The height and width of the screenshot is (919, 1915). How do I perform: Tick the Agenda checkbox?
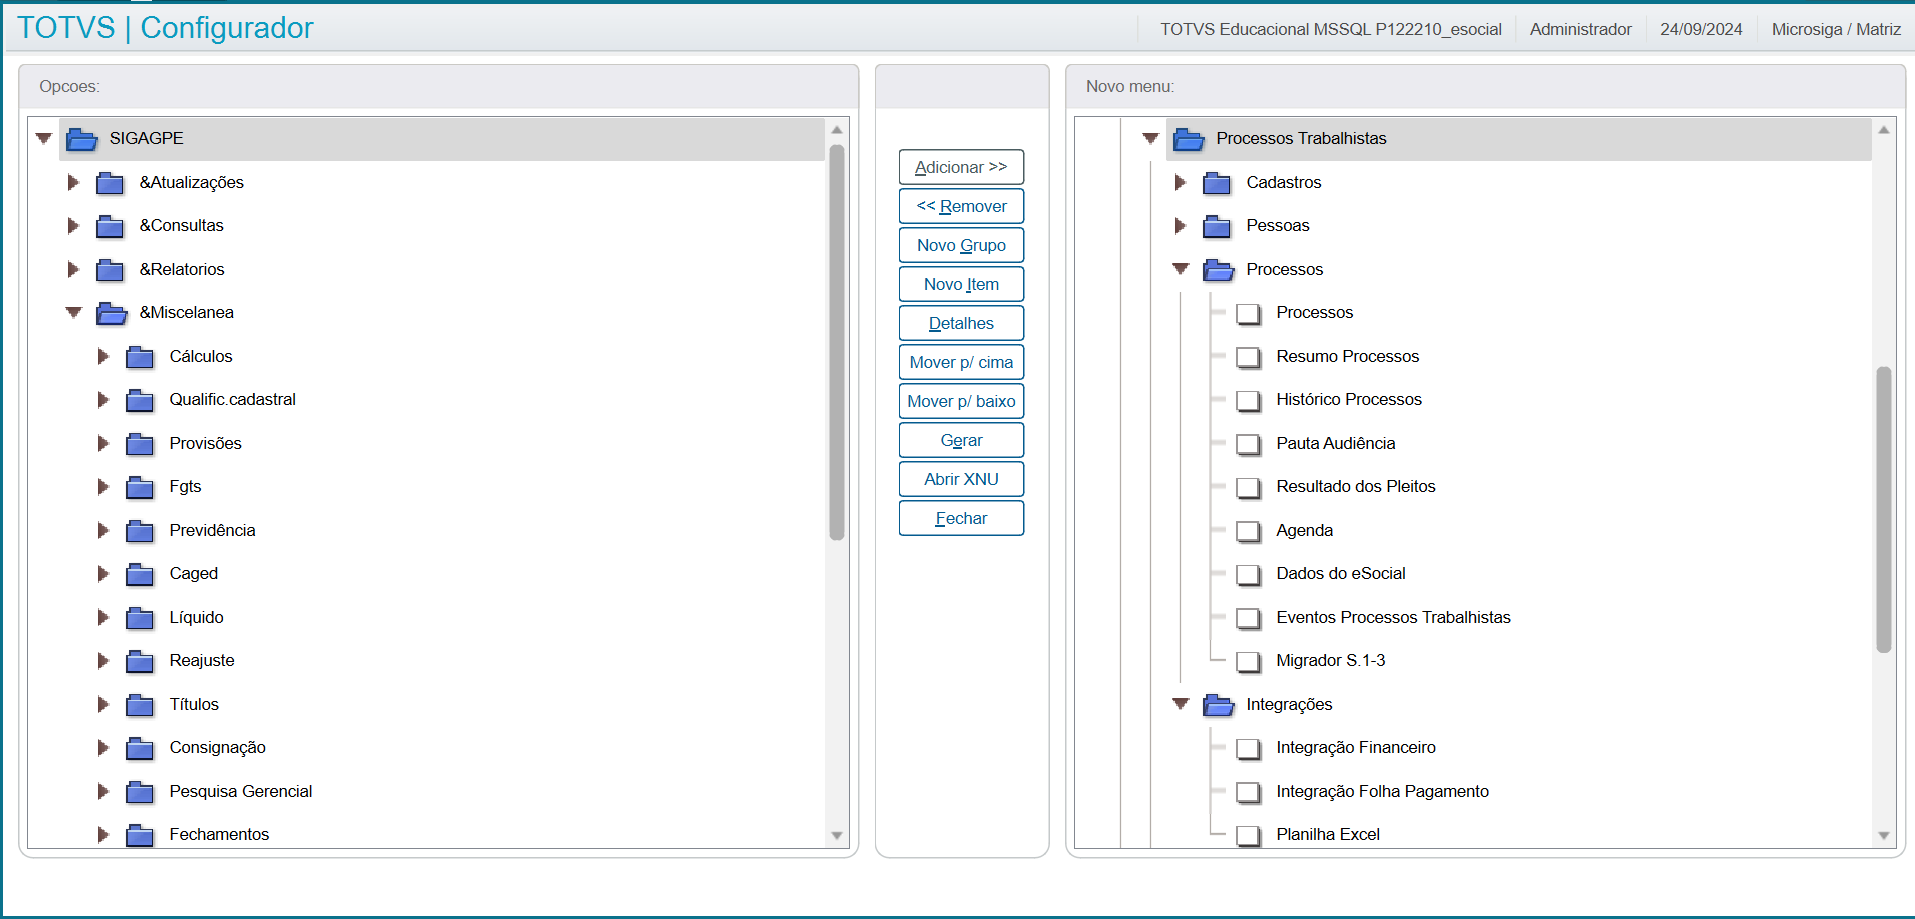[x=1248, y=531]
